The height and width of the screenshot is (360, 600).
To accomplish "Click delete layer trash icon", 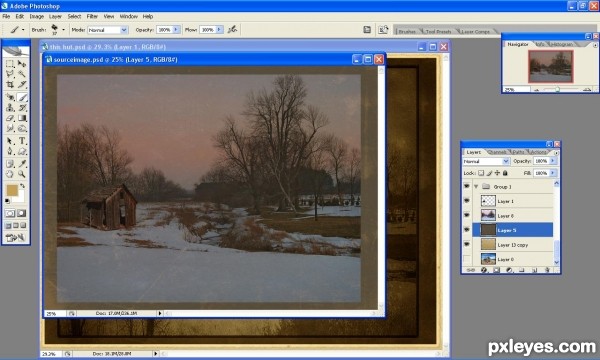I will coord(547,270).
